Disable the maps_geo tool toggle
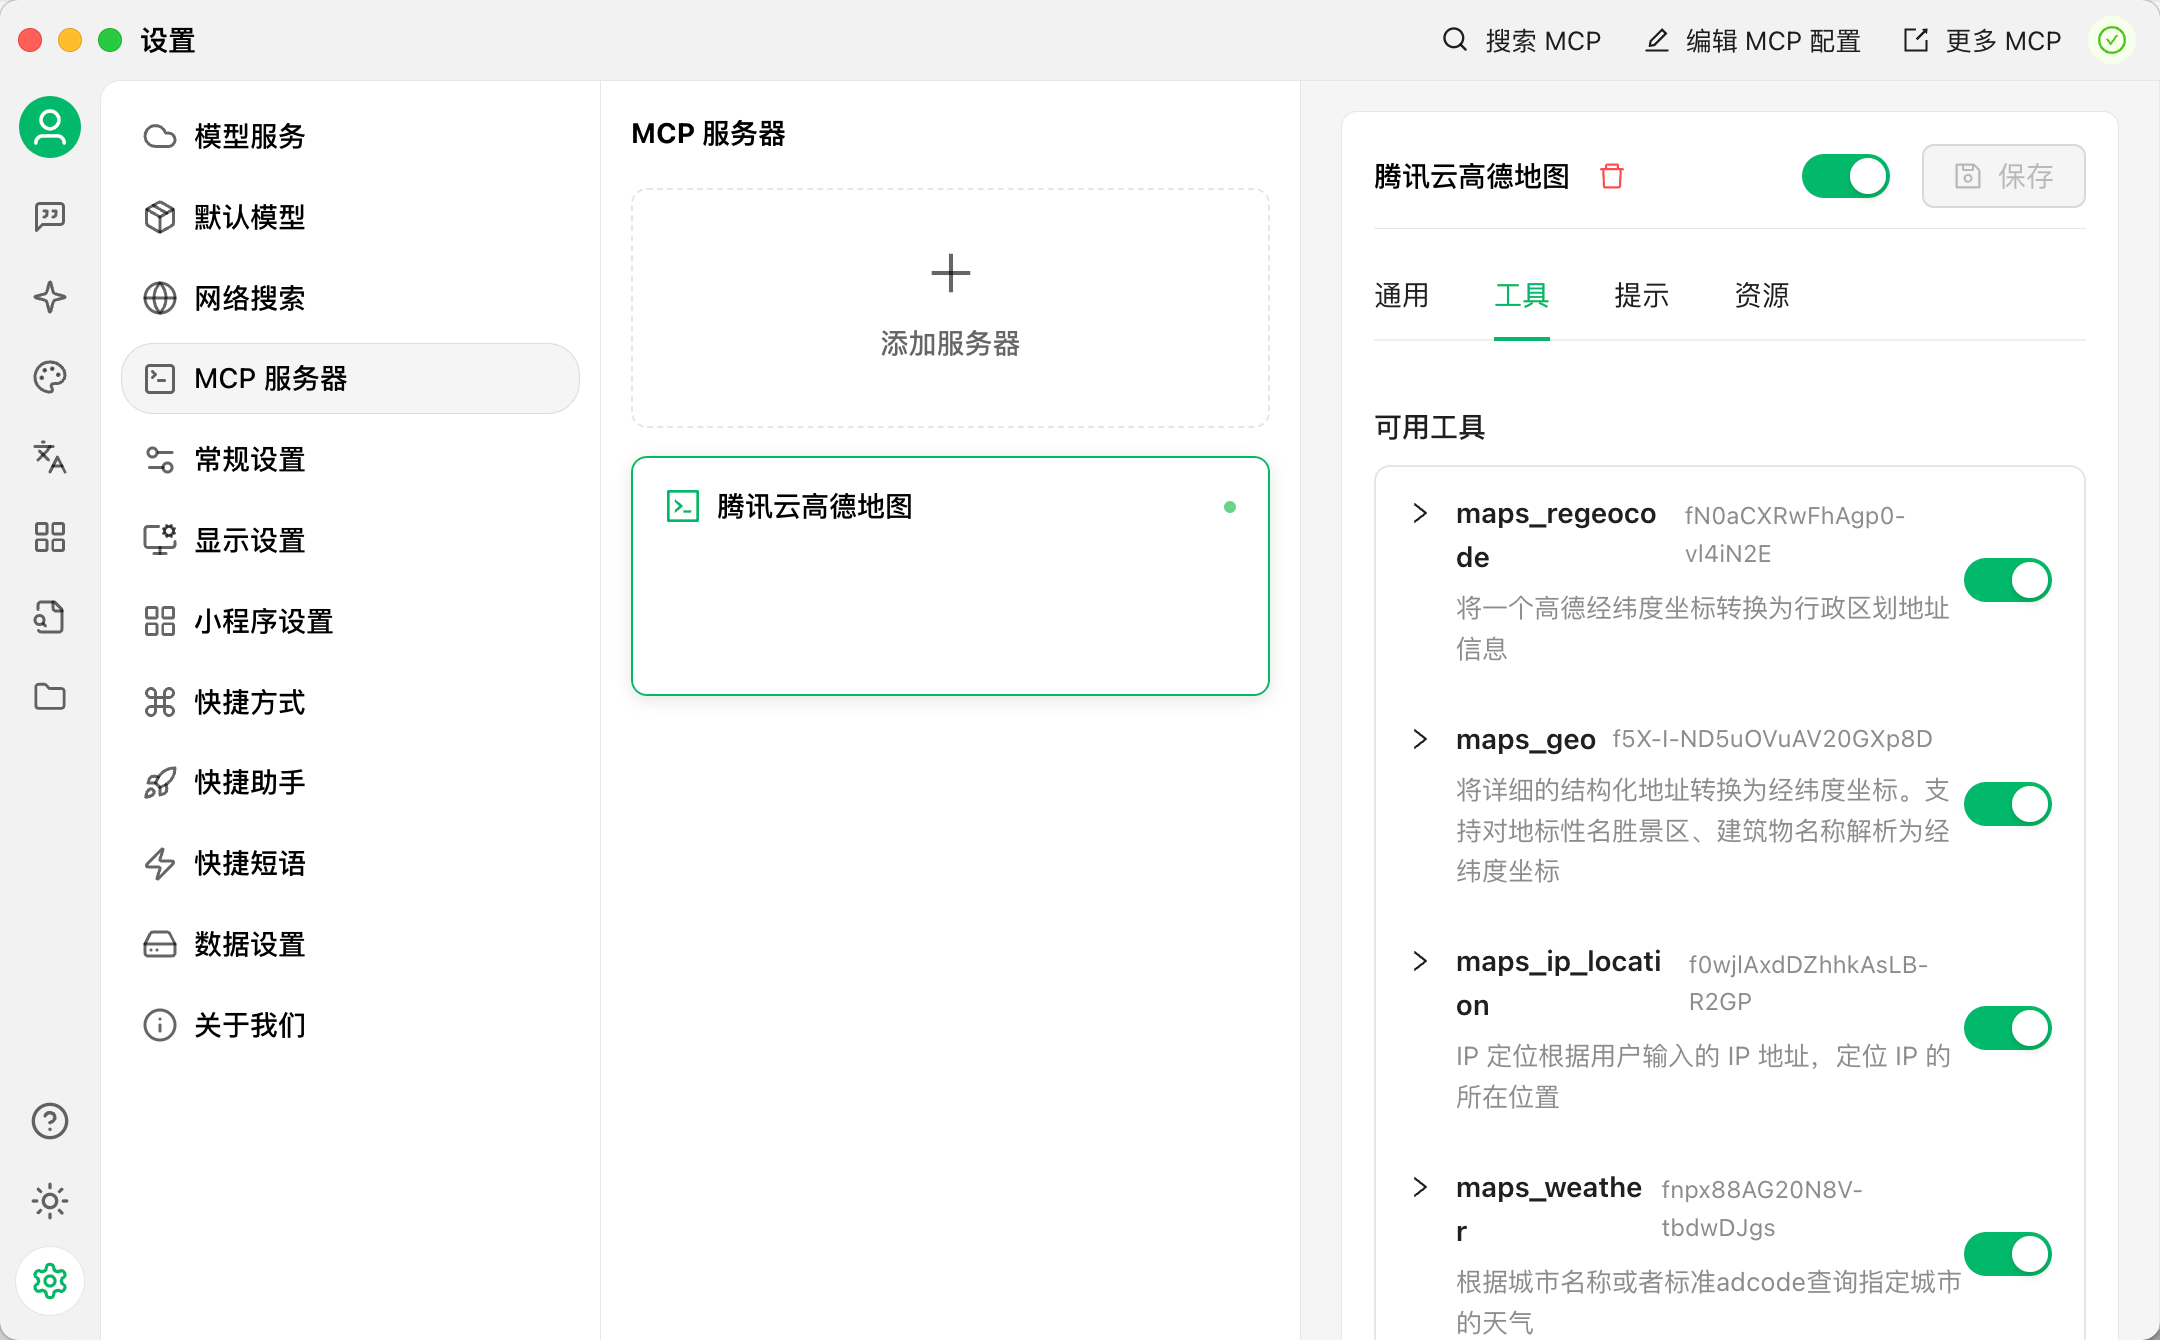Viewport: 2160px width, 1340px height. [x=2007, y=804]
